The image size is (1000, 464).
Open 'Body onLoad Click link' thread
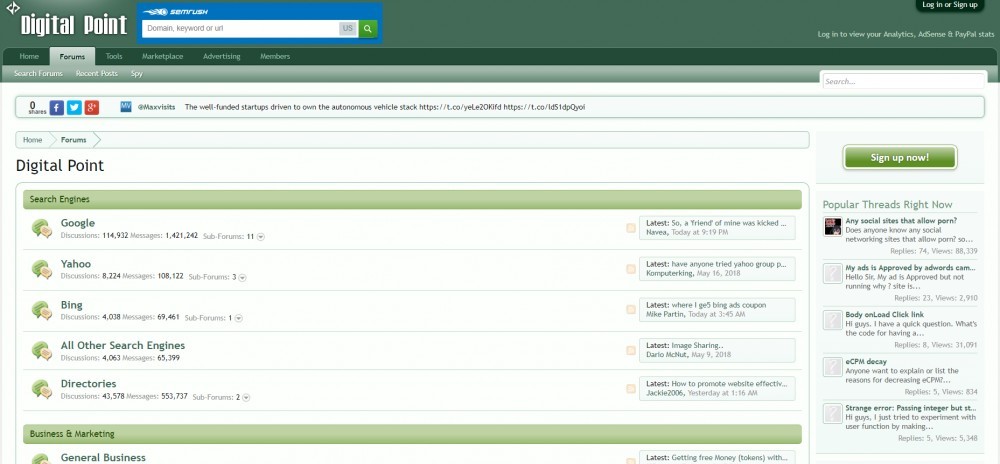click(885, 315)
